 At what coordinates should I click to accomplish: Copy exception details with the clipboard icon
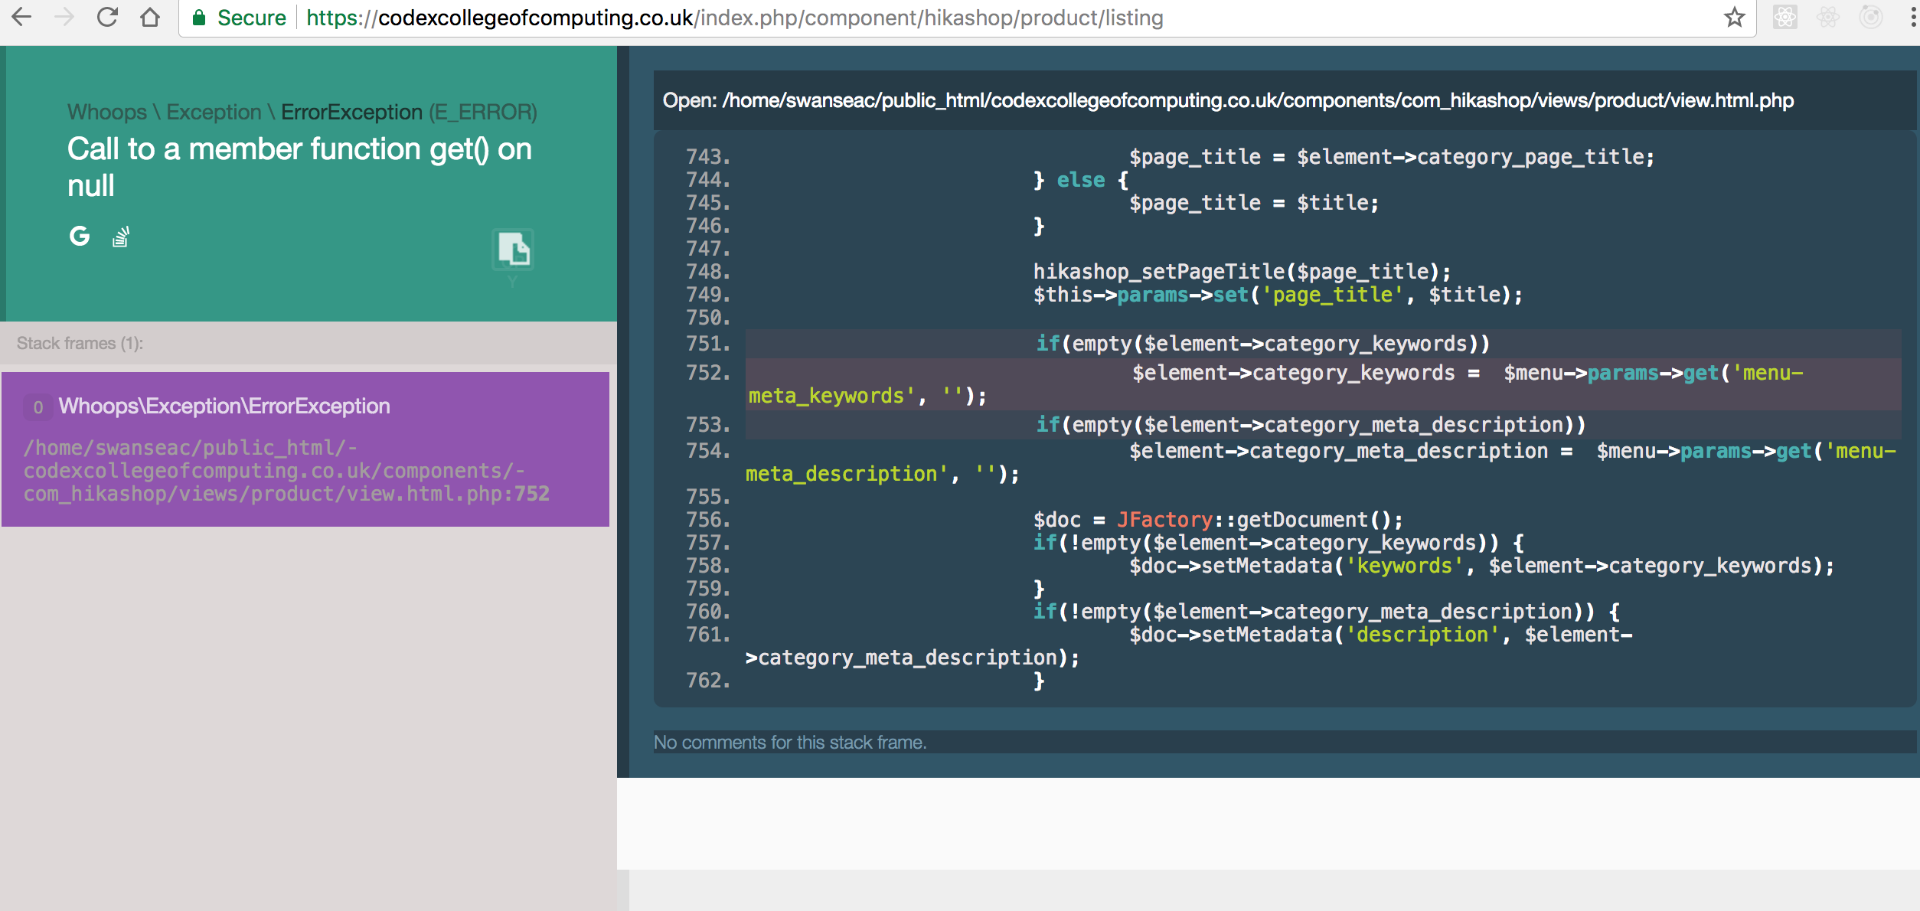(513, 249)
